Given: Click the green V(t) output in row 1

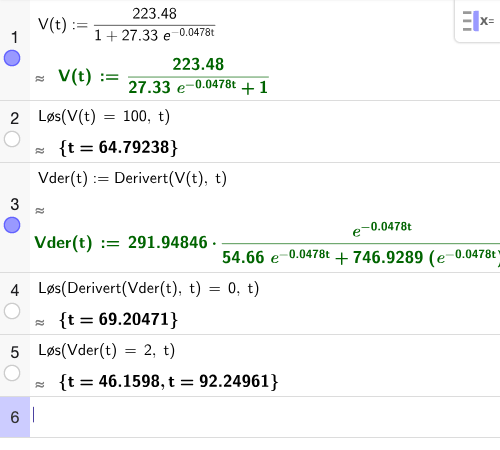Looking at the screenshot, I should point(163,76).
